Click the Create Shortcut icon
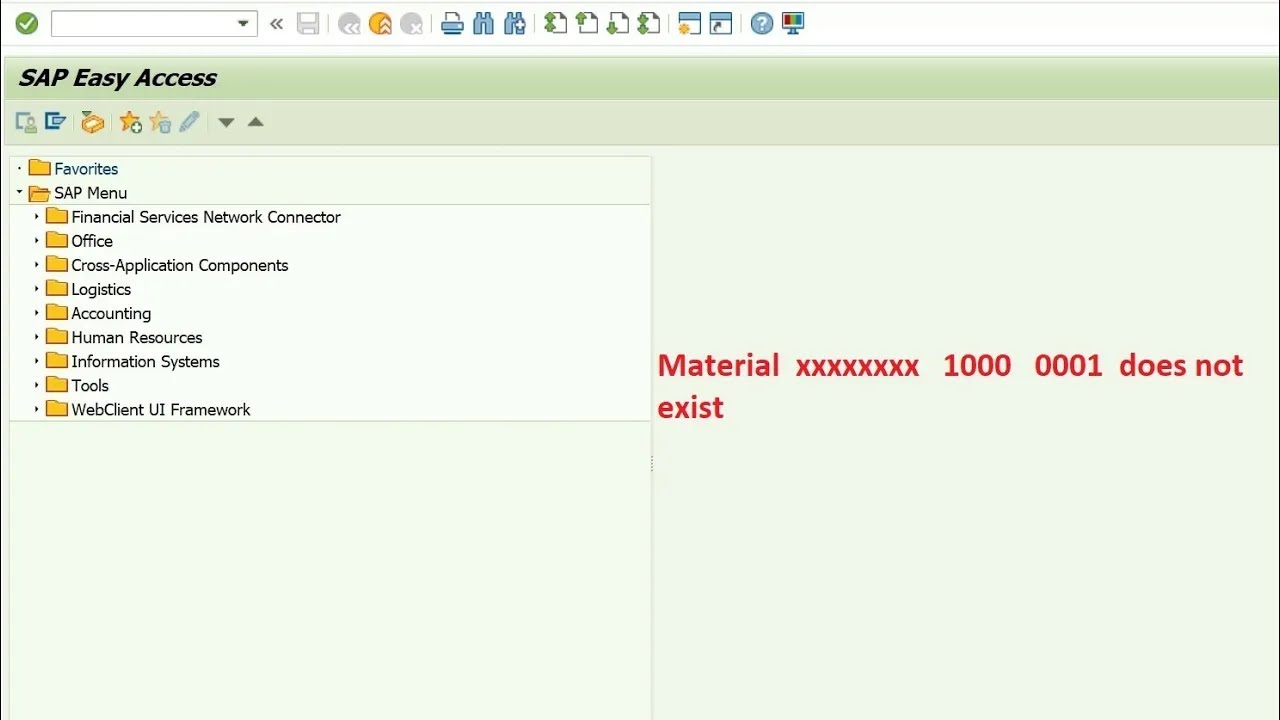This screenshot has height=720, width=1280. 721,24
